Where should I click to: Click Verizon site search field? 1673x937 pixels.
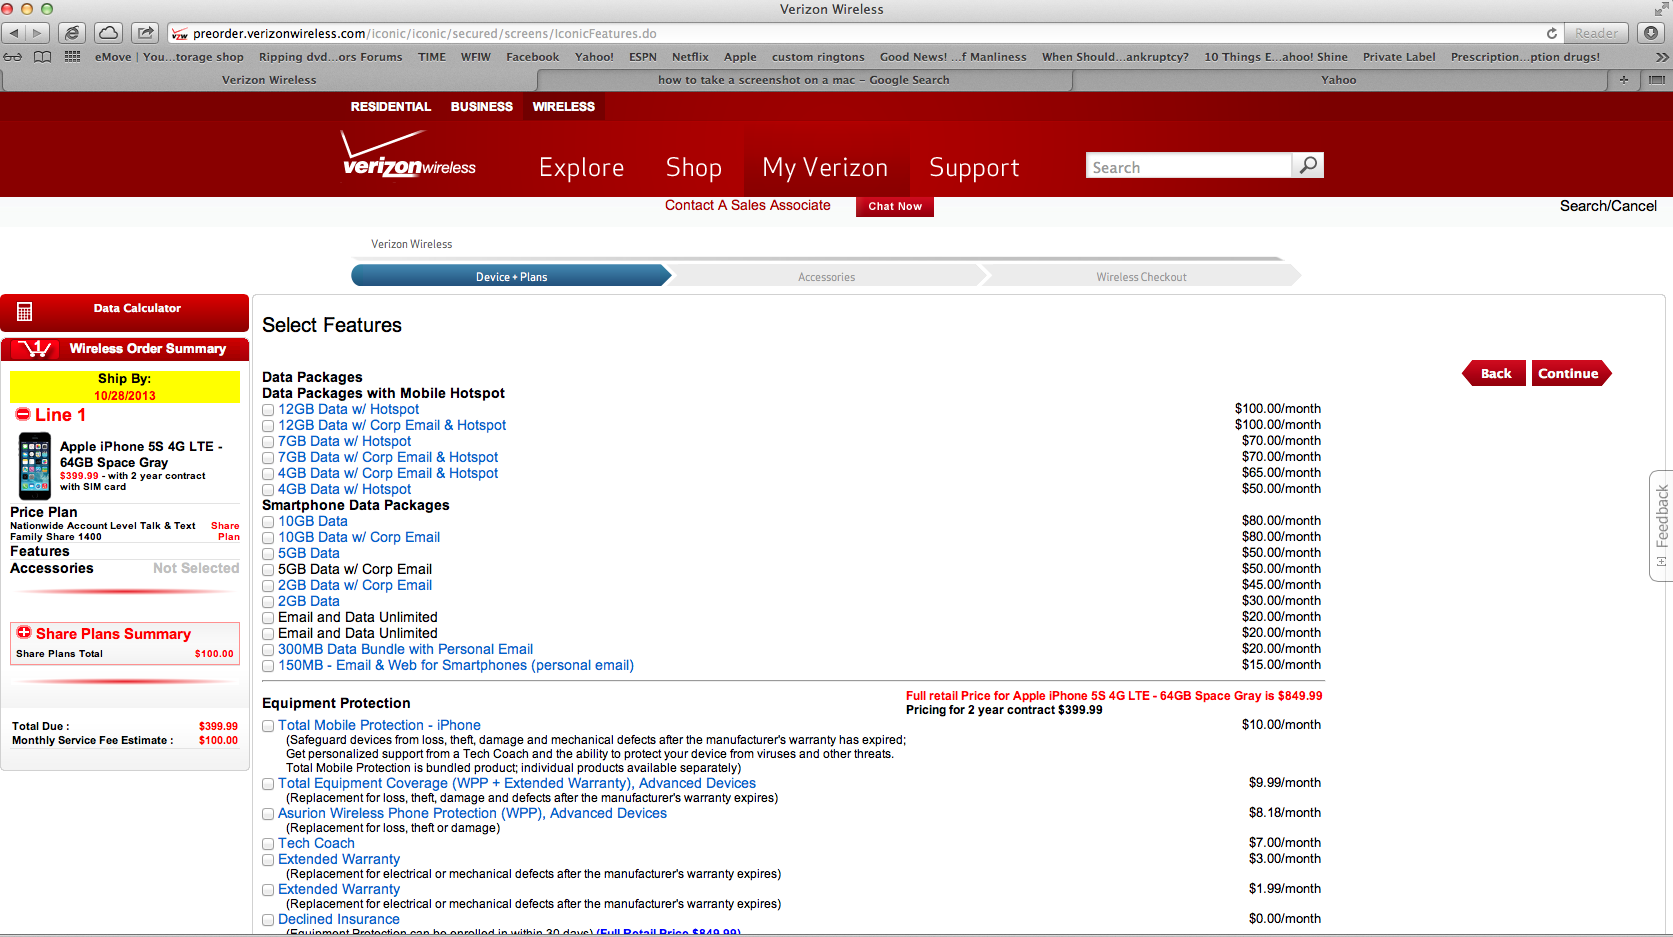click(x=1188, y=166)
